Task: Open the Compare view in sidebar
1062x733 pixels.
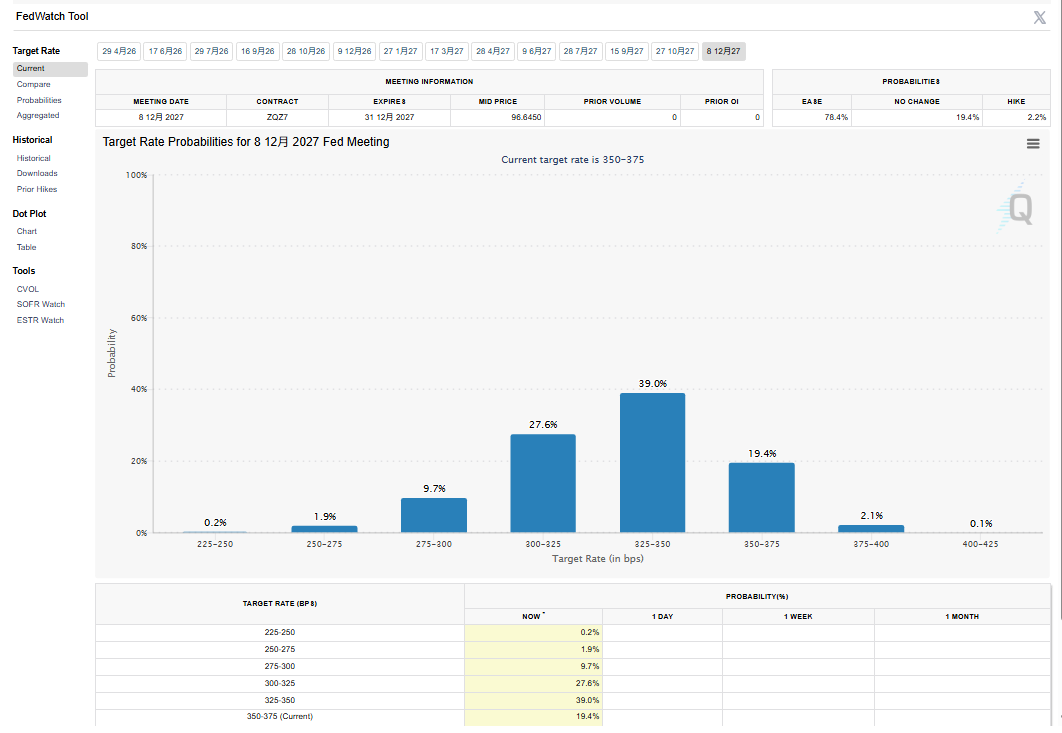Action: (x=33, y=85)
